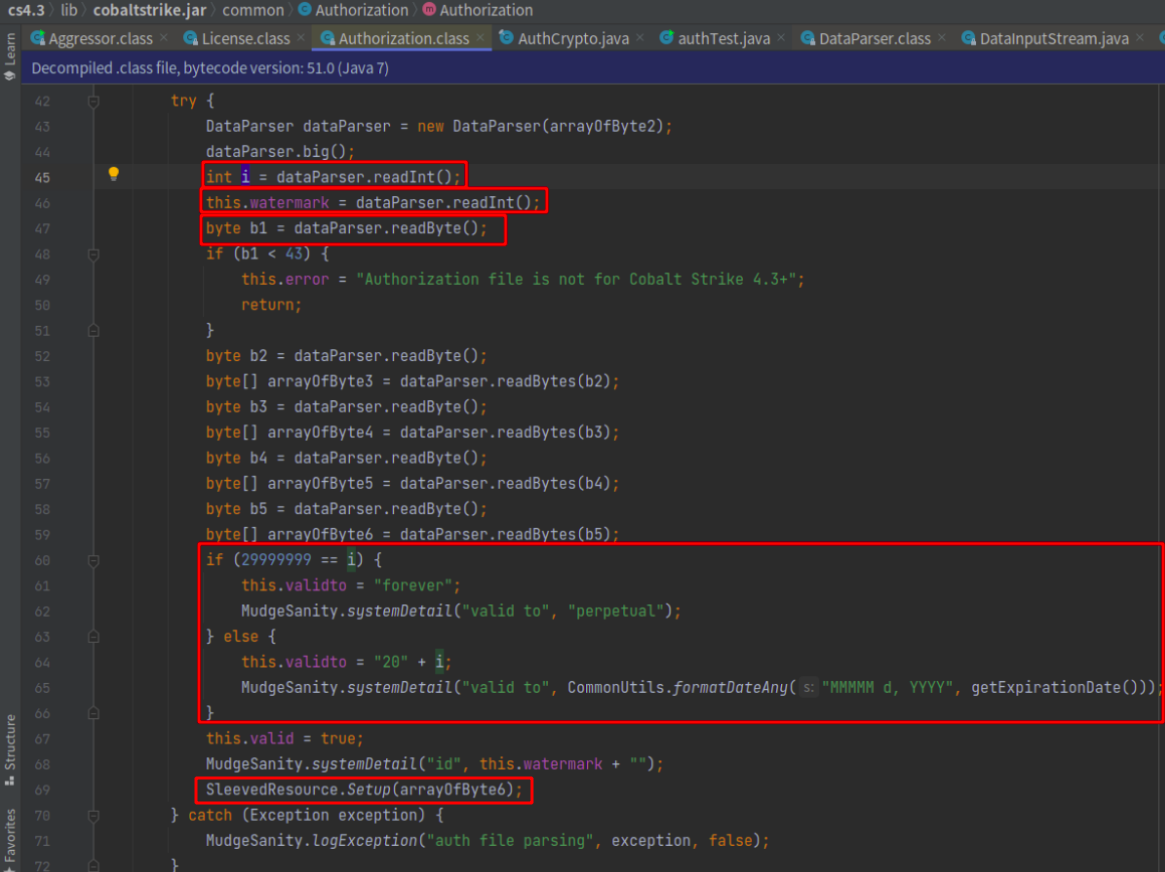Collapse the if block at line 48
1165x872 pixels.
[x=94, y=255]
